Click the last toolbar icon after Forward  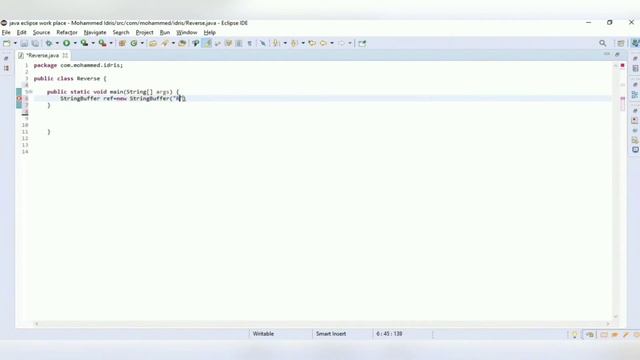pyautogui.click(x=362, y=43)
